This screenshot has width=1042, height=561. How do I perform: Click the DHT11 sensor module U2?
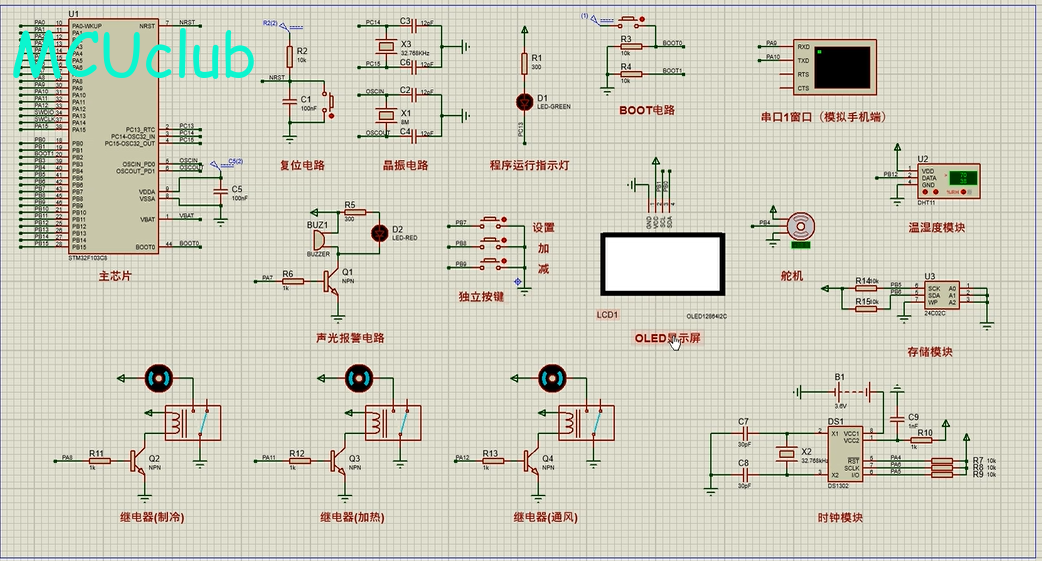pos(949,181)
